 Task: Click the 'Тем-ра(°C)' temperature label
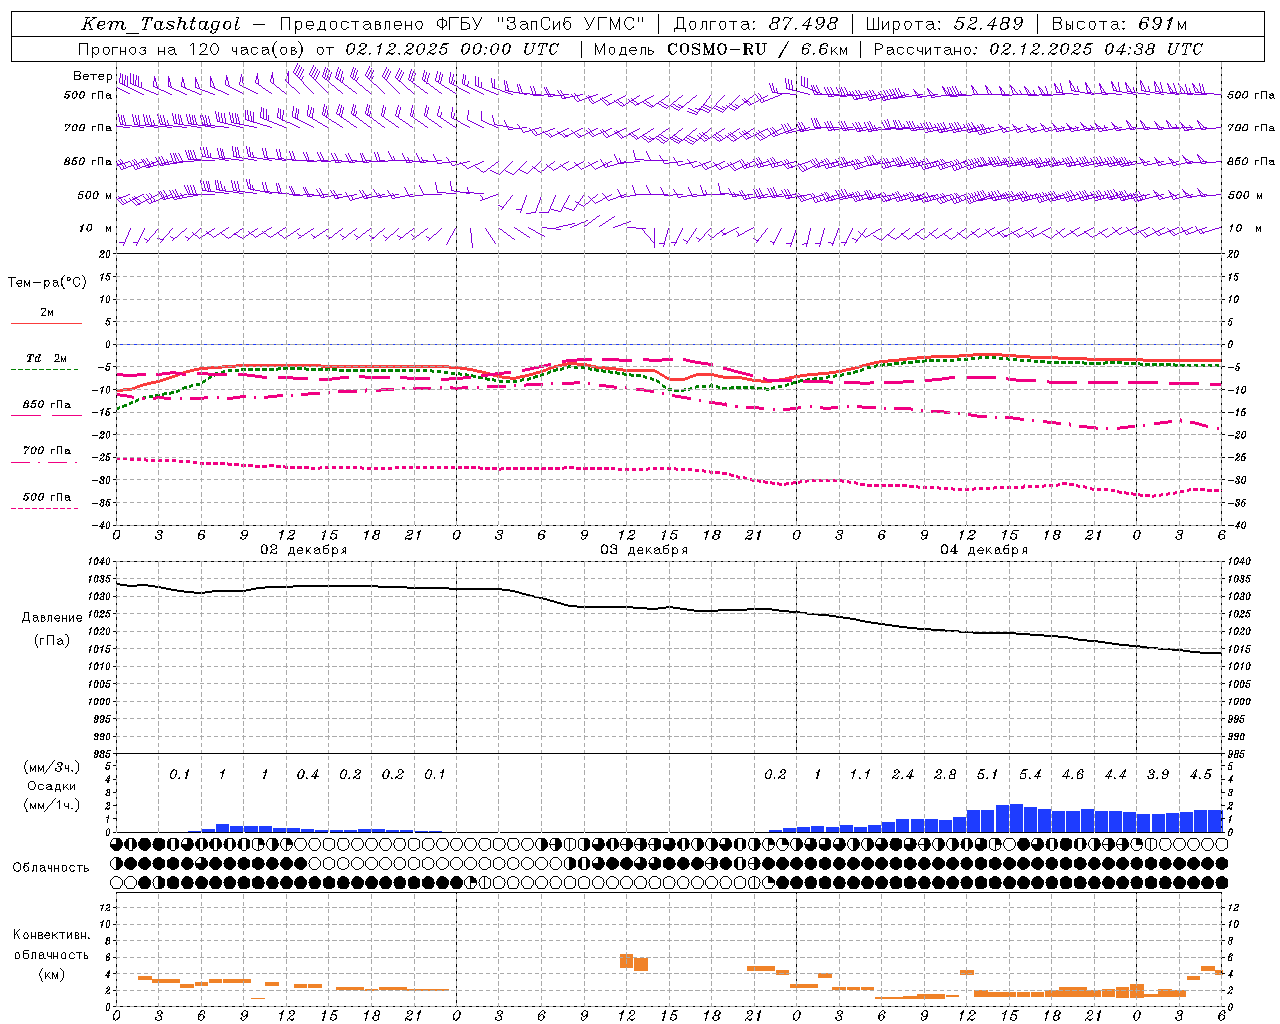tap(47, 283)
